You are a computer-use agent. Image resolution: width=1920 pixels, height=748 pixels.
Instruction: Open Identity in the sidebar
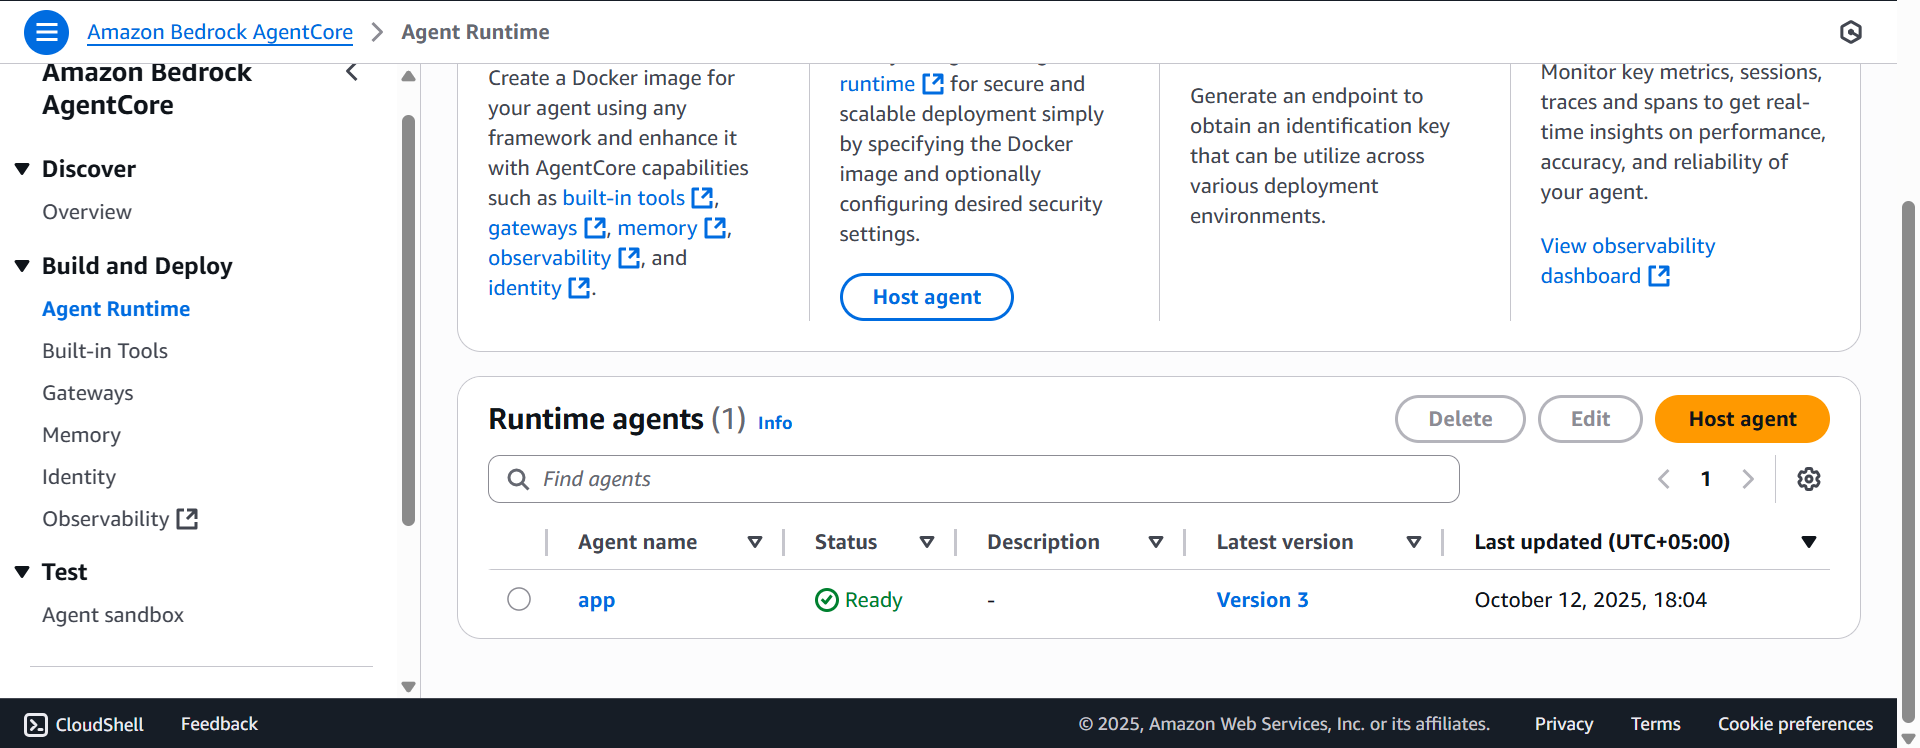79,477
